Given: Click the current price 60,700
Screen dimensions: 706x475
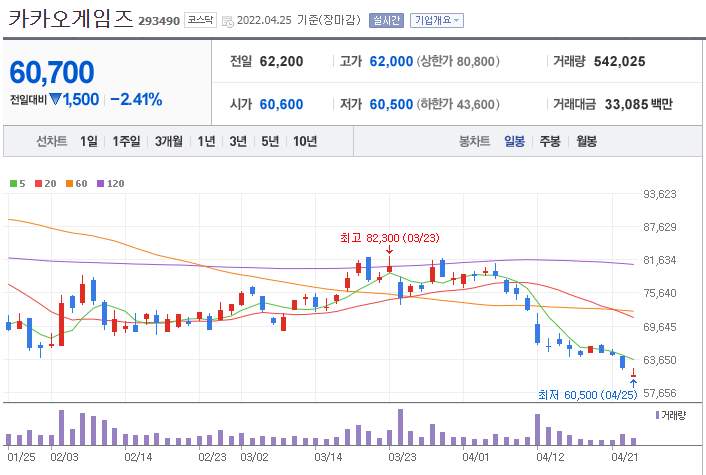Looking at the screenshot, I should point(52,72).
